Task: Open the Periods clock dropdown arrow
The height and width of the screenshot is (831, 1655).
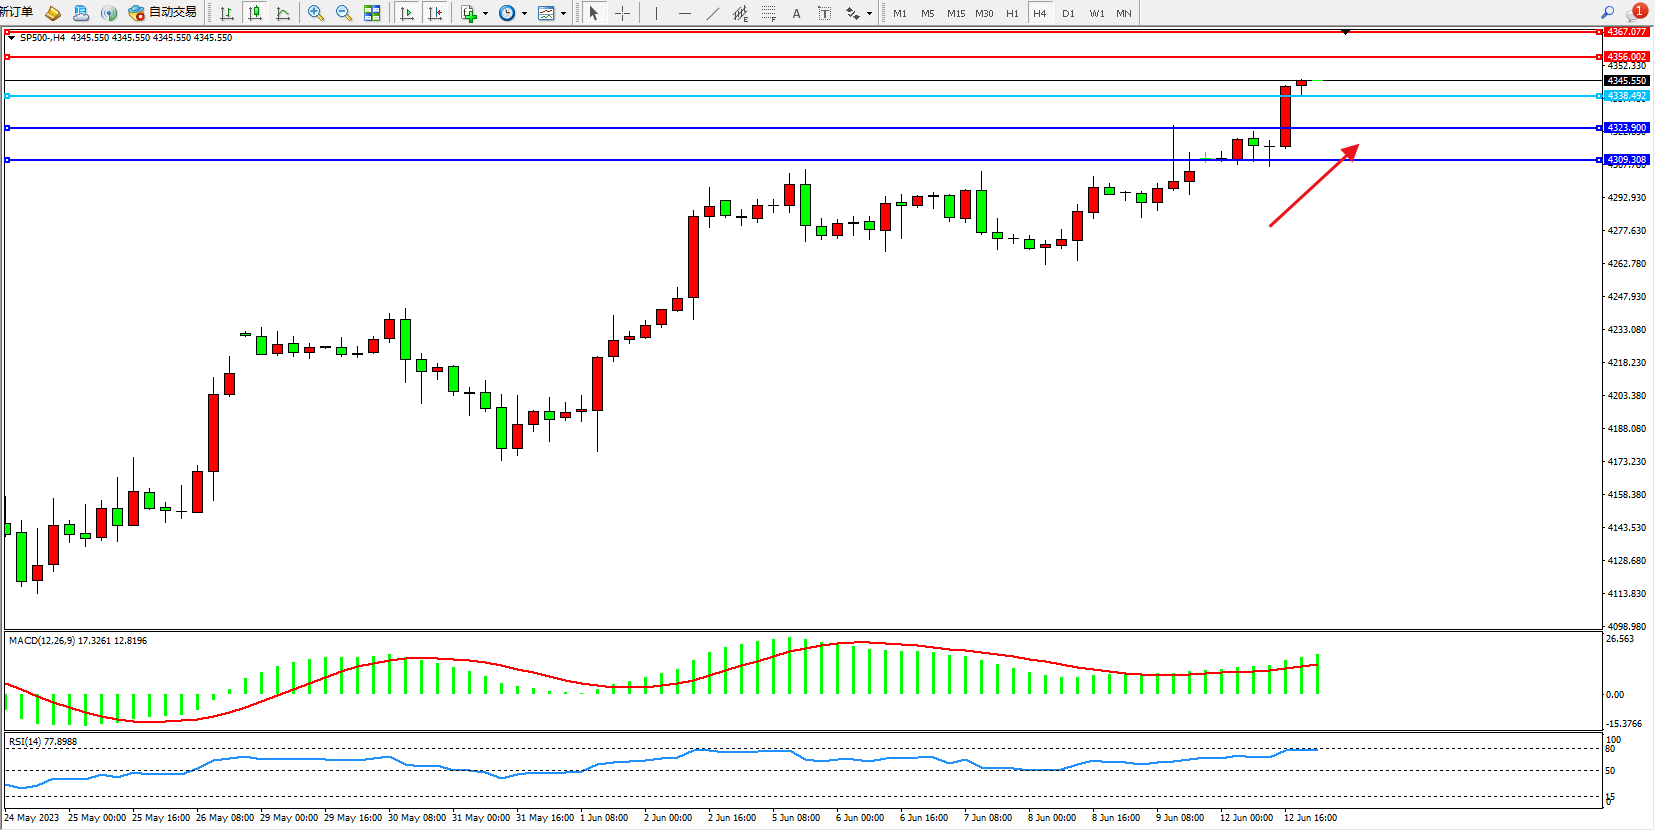Action: pos(525,14)
